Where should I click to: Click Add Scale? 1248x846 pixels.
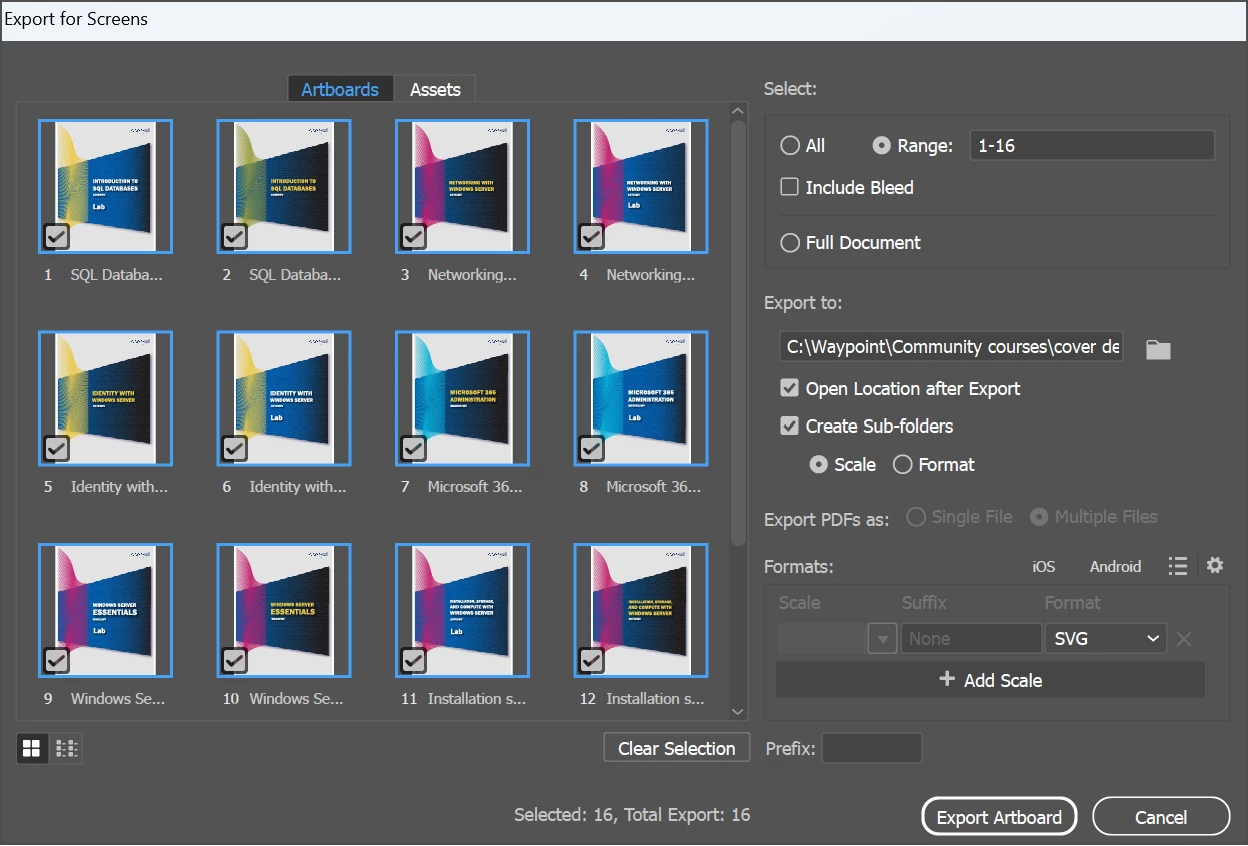[x=991, y=680]
